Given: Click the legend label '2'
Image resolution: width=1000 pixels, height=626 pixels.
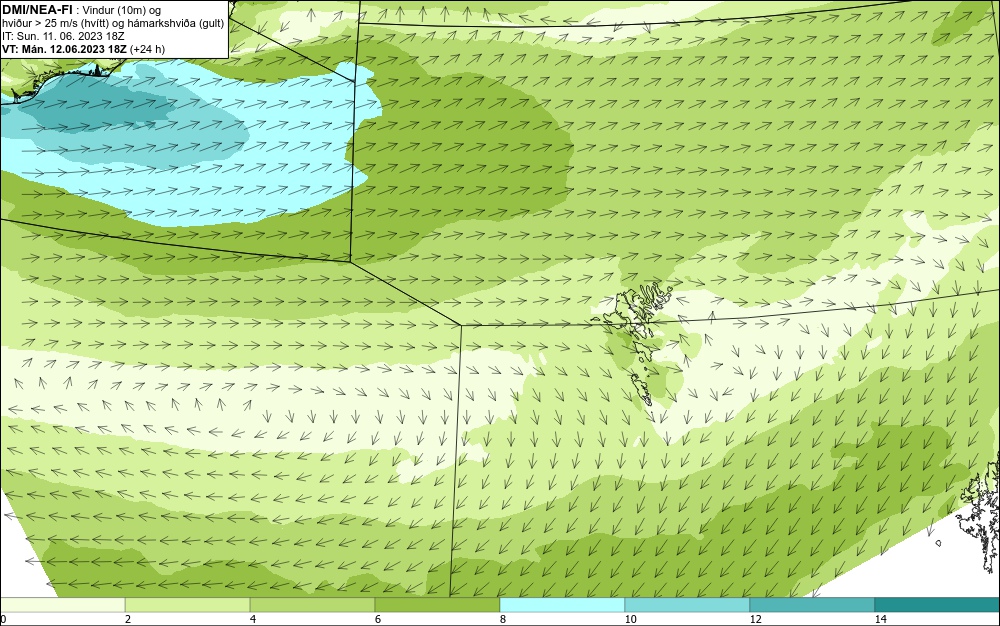Looking at the screenshot, I should (128, 619).
